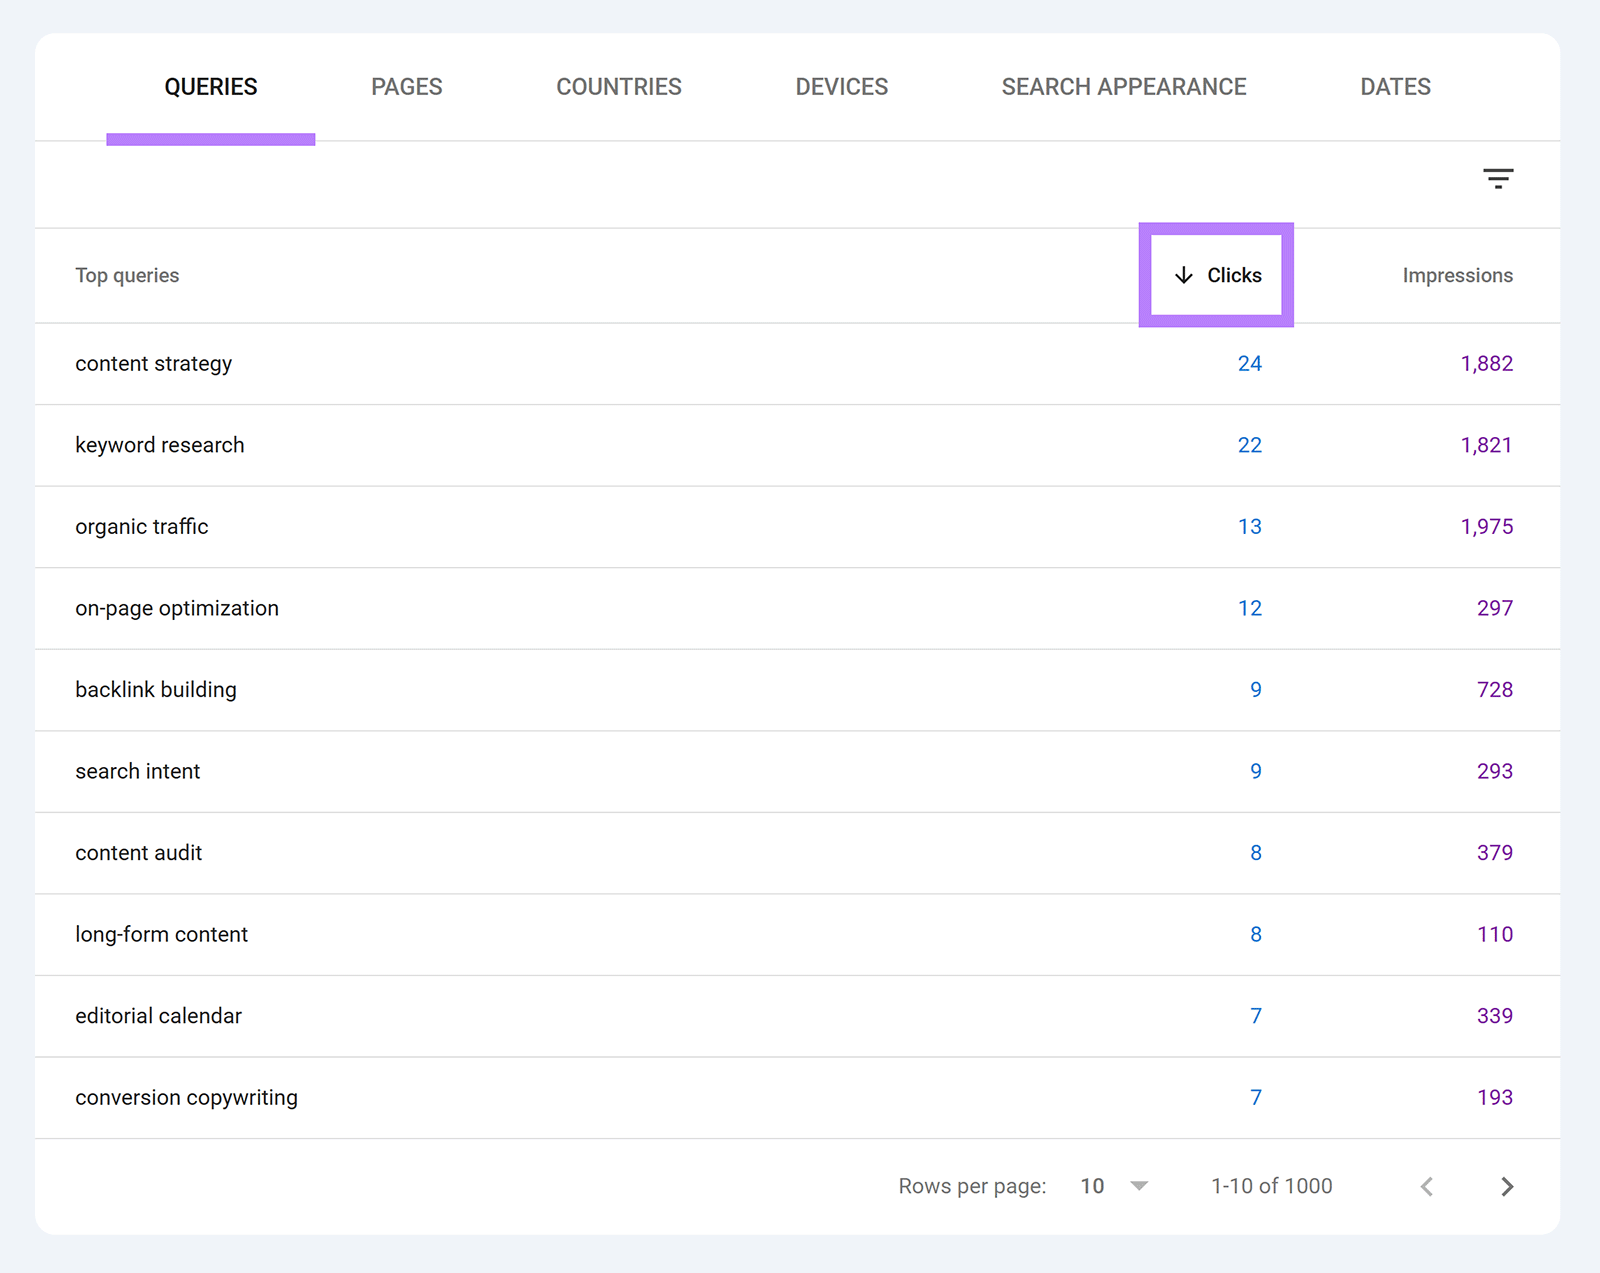Select the DEVICES tab
Screen dimensions: 1600x1273
click(841, 87)
